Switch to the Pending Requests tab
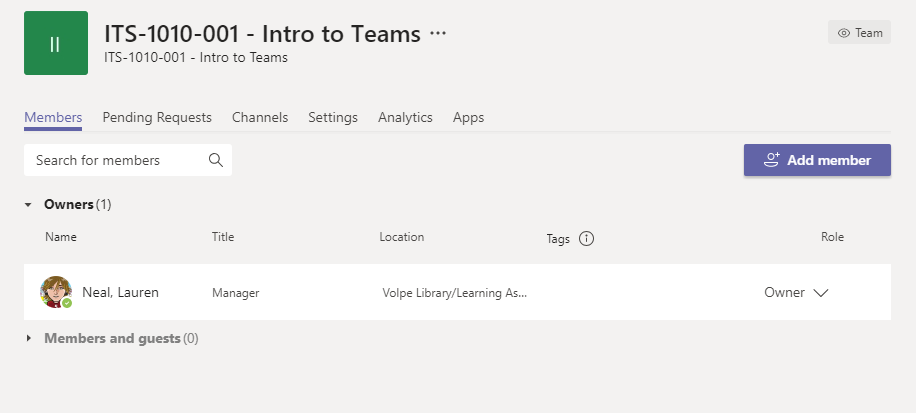 point(157,117)
